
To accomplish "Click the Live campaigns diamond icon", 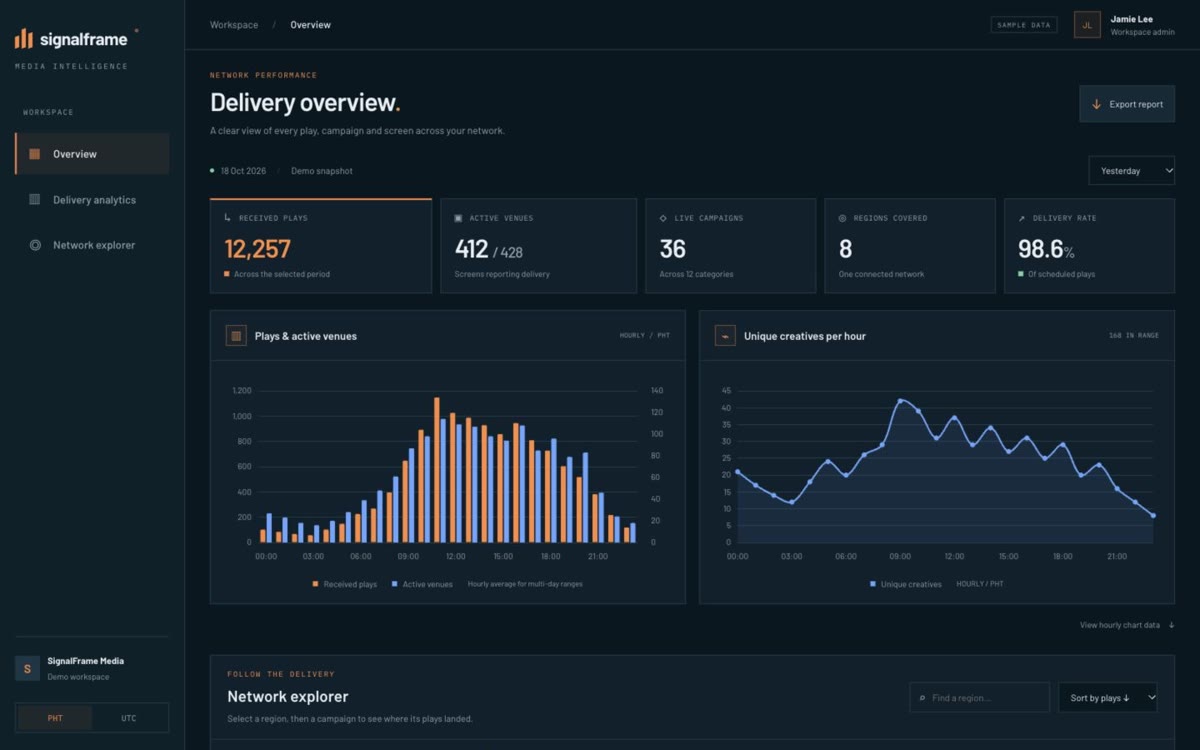I will (x=663, y=218).
